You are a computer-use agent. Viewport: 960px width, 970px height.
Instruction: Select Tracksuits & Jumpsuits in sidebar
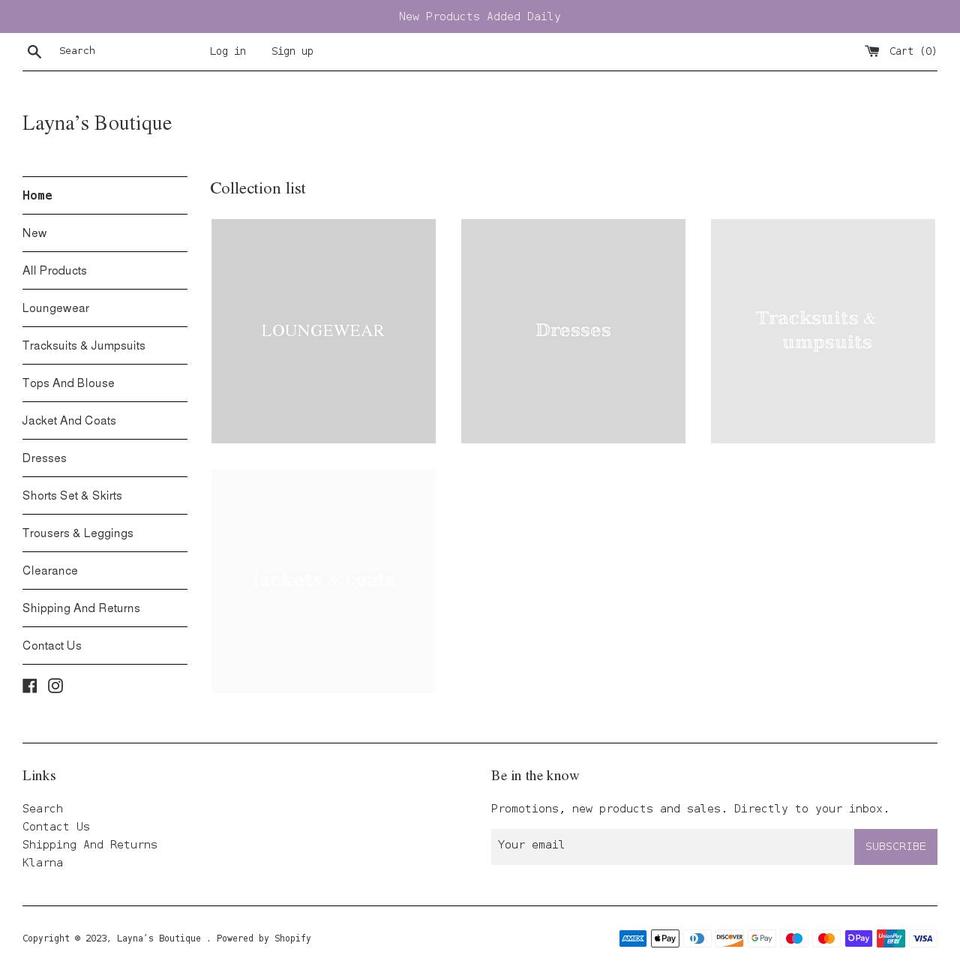83,345
